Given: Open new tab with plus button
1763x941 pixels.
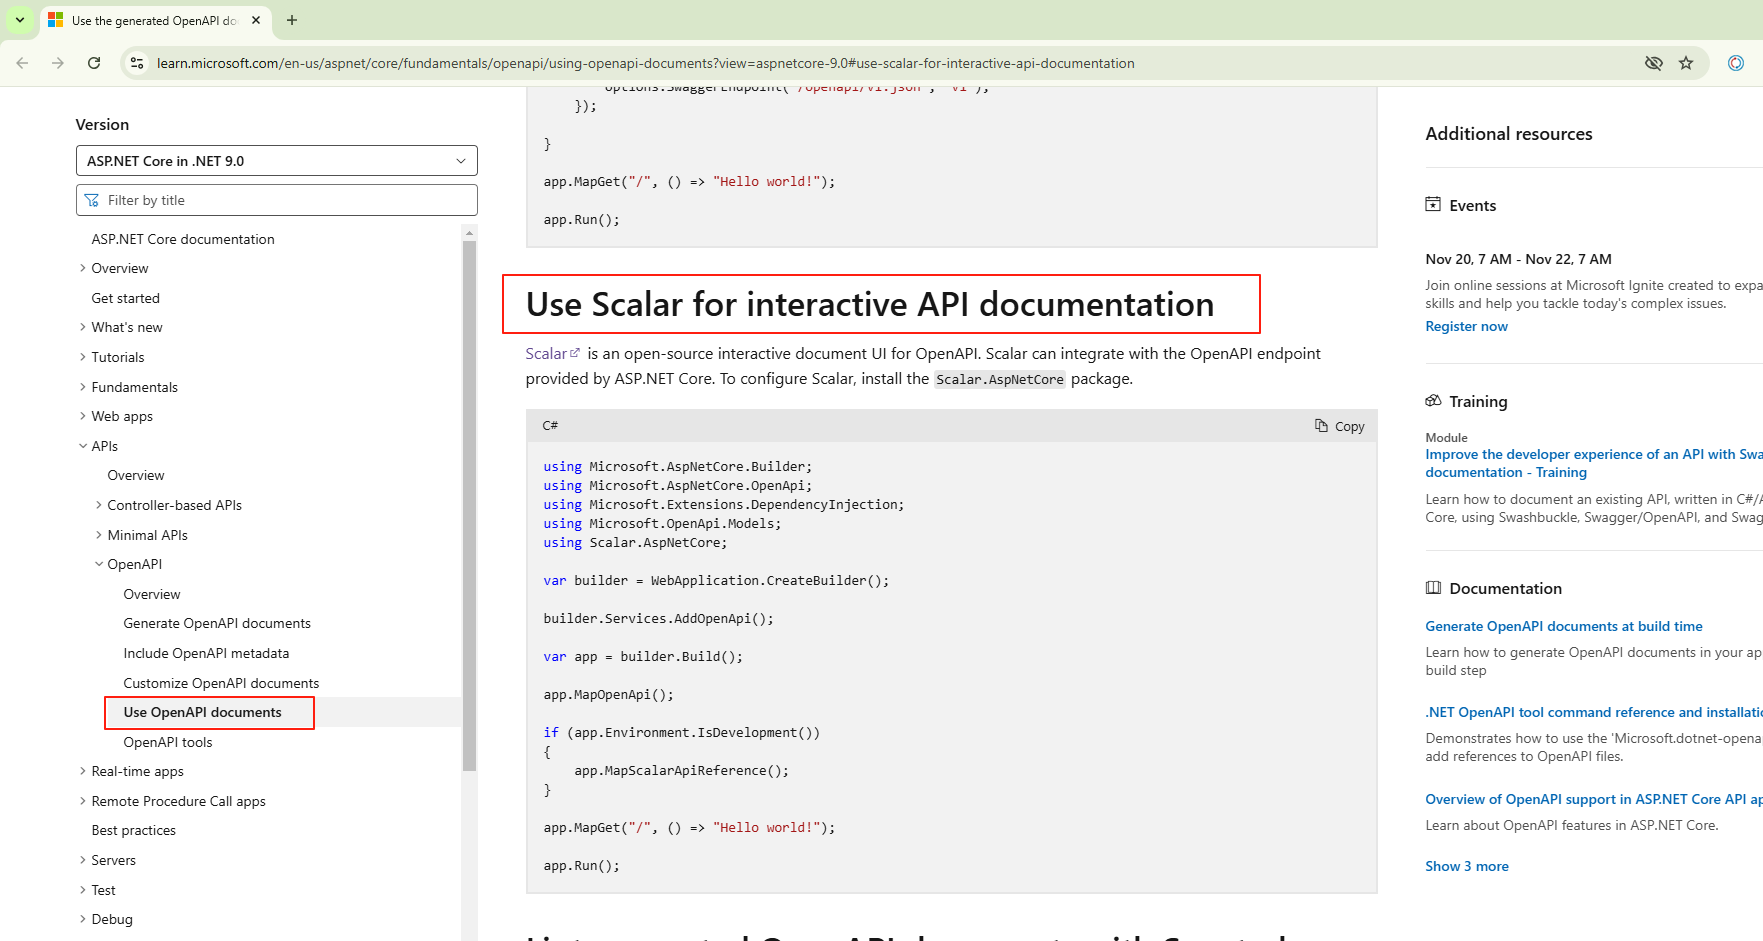Looking at the screenshot, I should tap(292, 20).
